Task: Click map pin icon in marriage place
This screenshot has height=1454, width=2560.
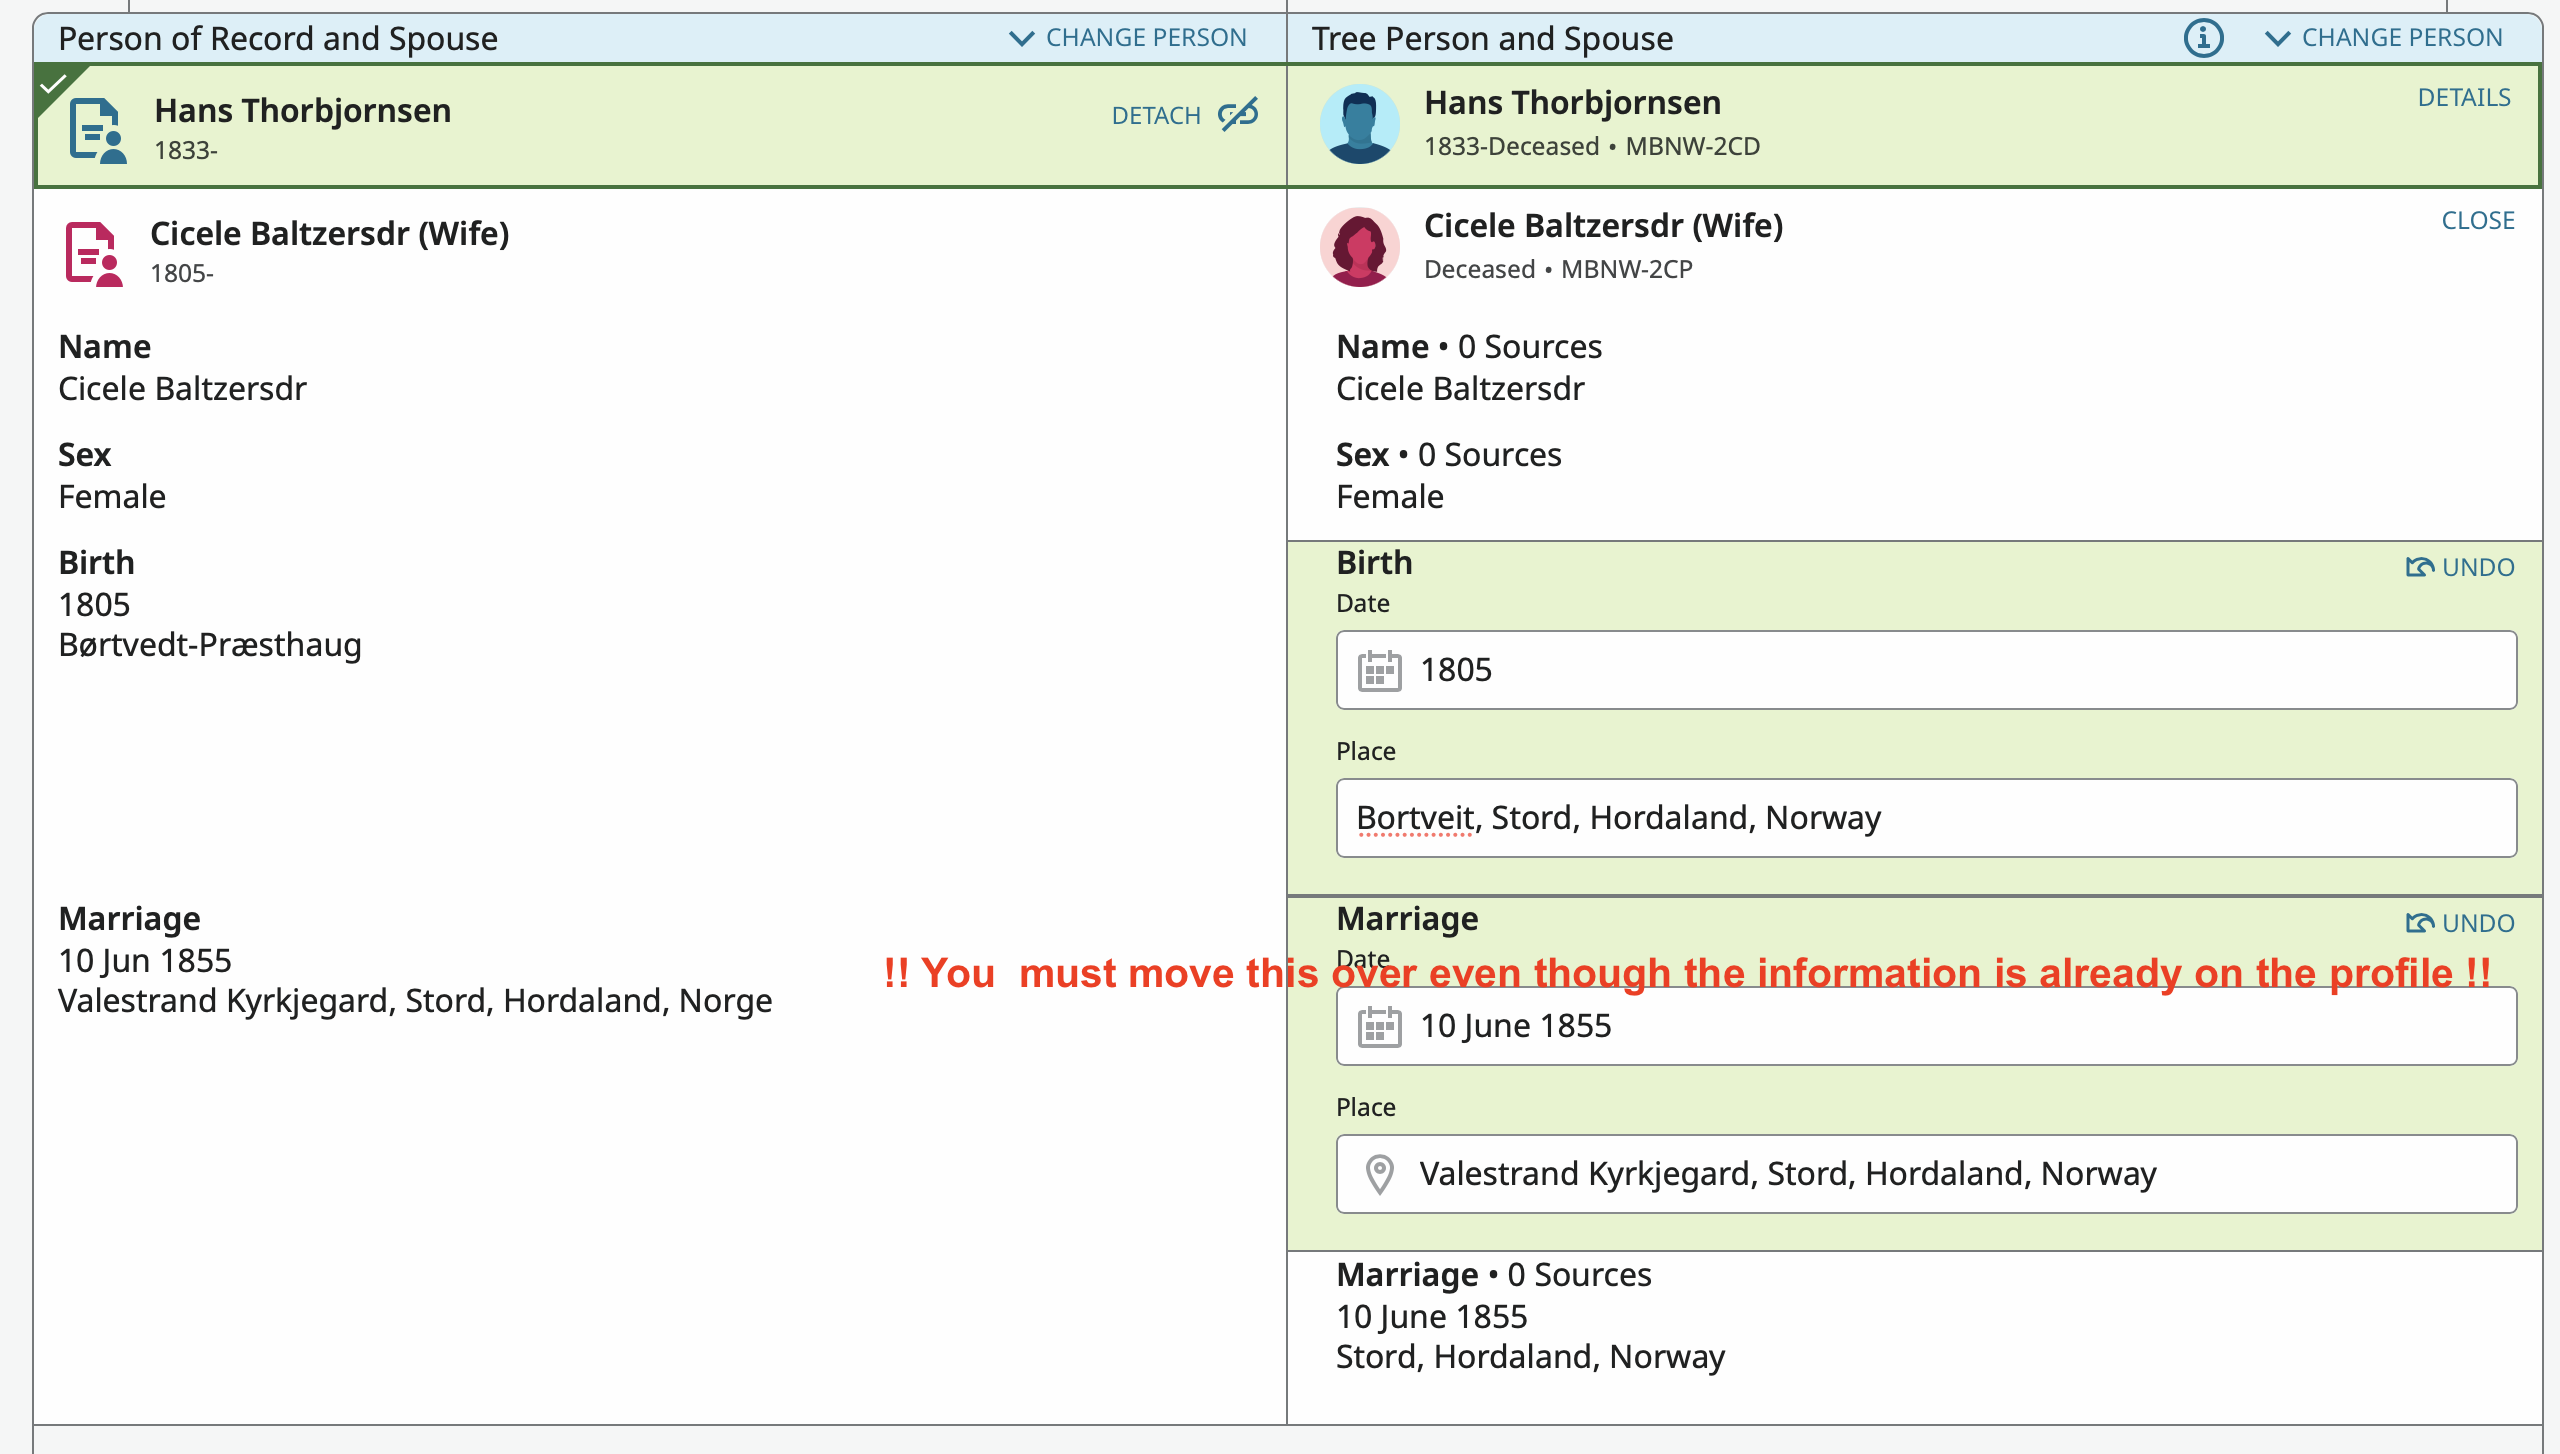Action: [1379, 1174]
